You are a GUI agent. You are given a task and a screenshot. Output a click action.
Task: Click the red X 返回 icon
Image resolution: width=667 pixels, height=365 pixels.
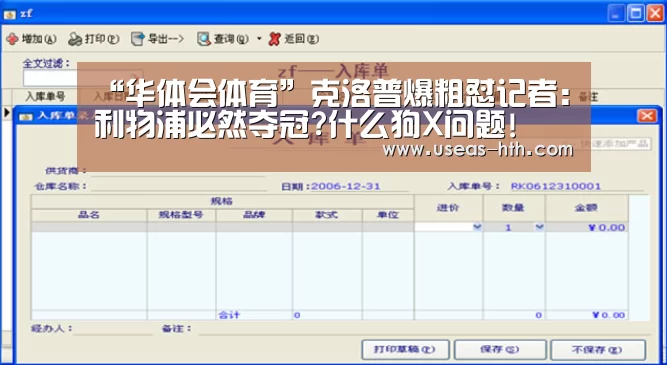275,39
